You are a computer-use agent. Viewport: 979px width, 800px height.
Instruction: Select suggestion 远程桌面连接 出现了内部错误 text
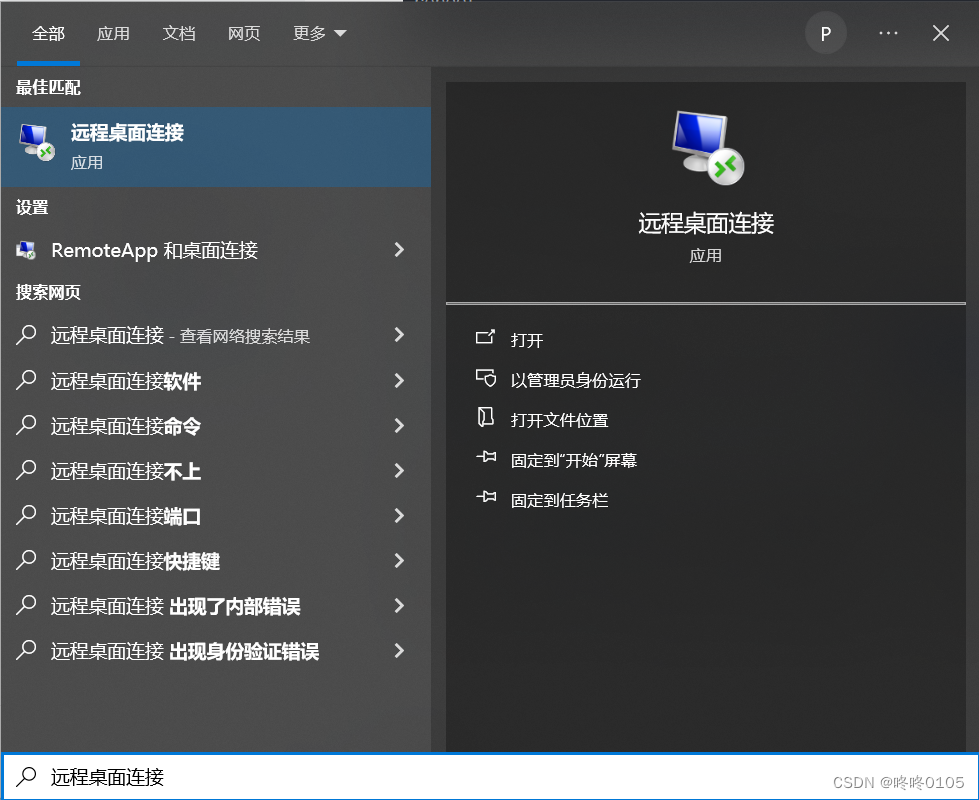[x=175, y=606]
